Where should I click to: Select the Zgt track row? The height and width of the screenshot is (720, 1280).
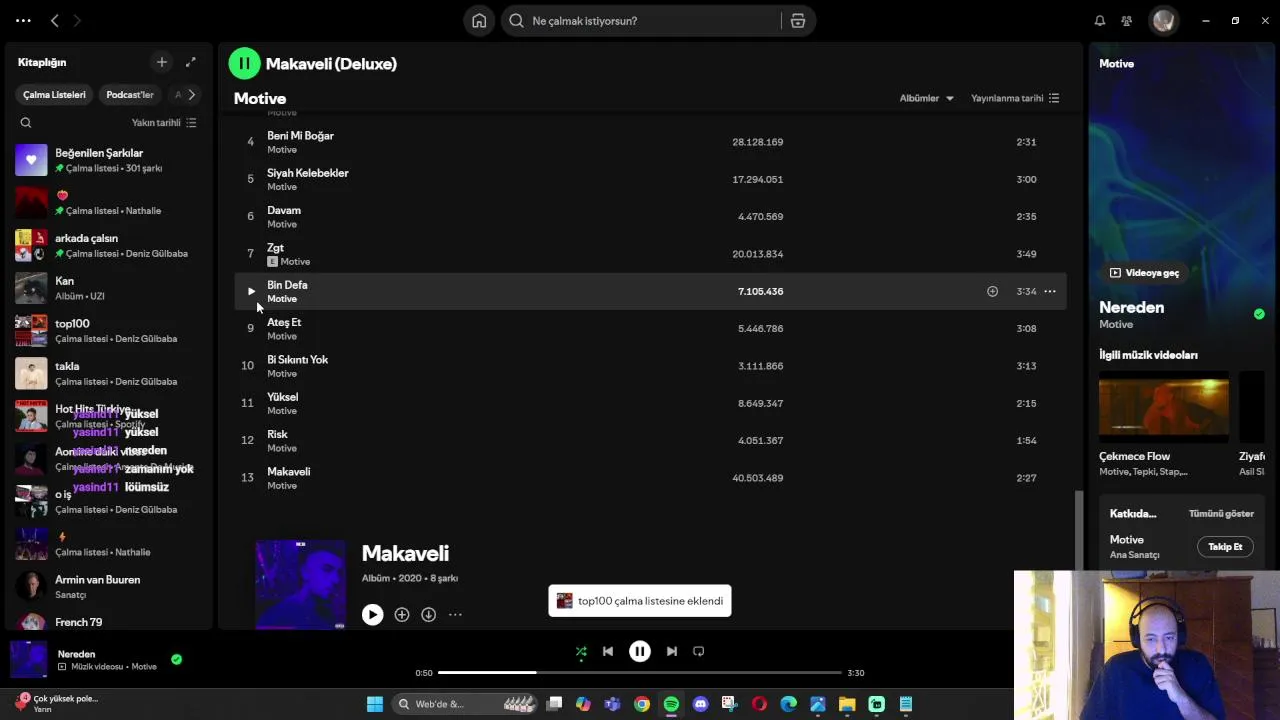click(650, 254)
